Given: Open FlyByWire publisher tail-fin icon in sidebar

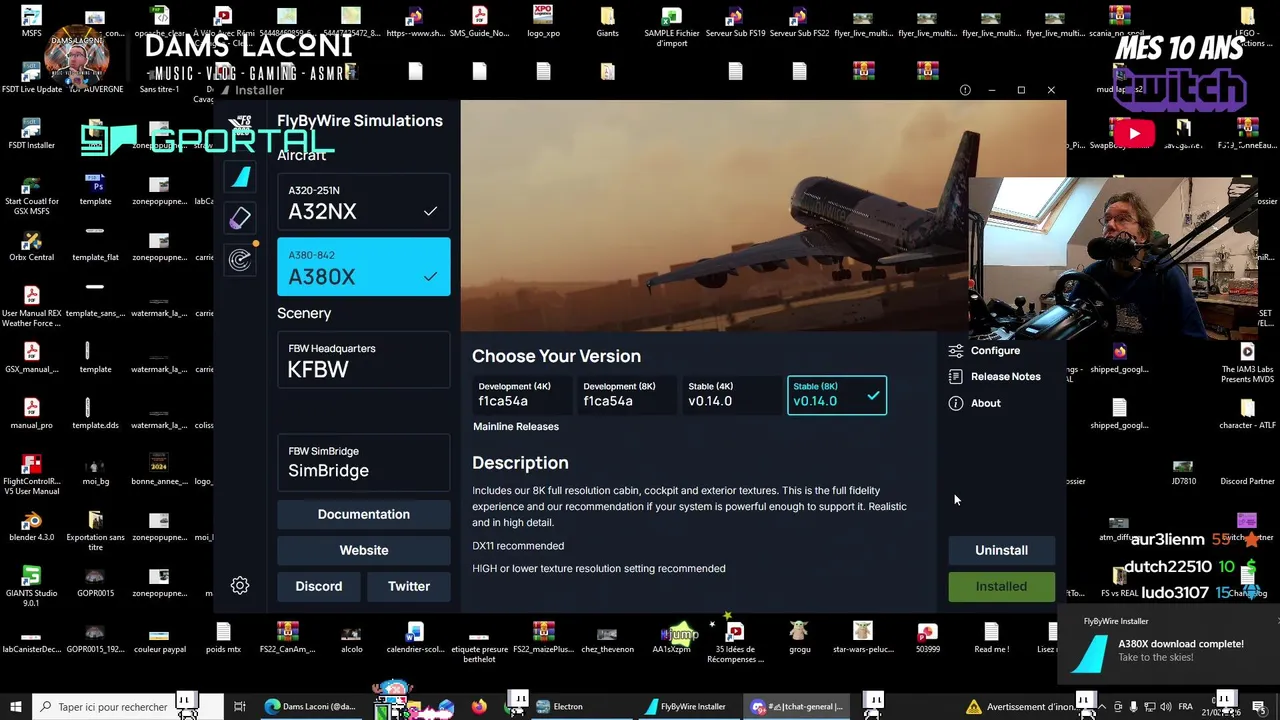Looking at the screenshot, I should click(240, 178).
